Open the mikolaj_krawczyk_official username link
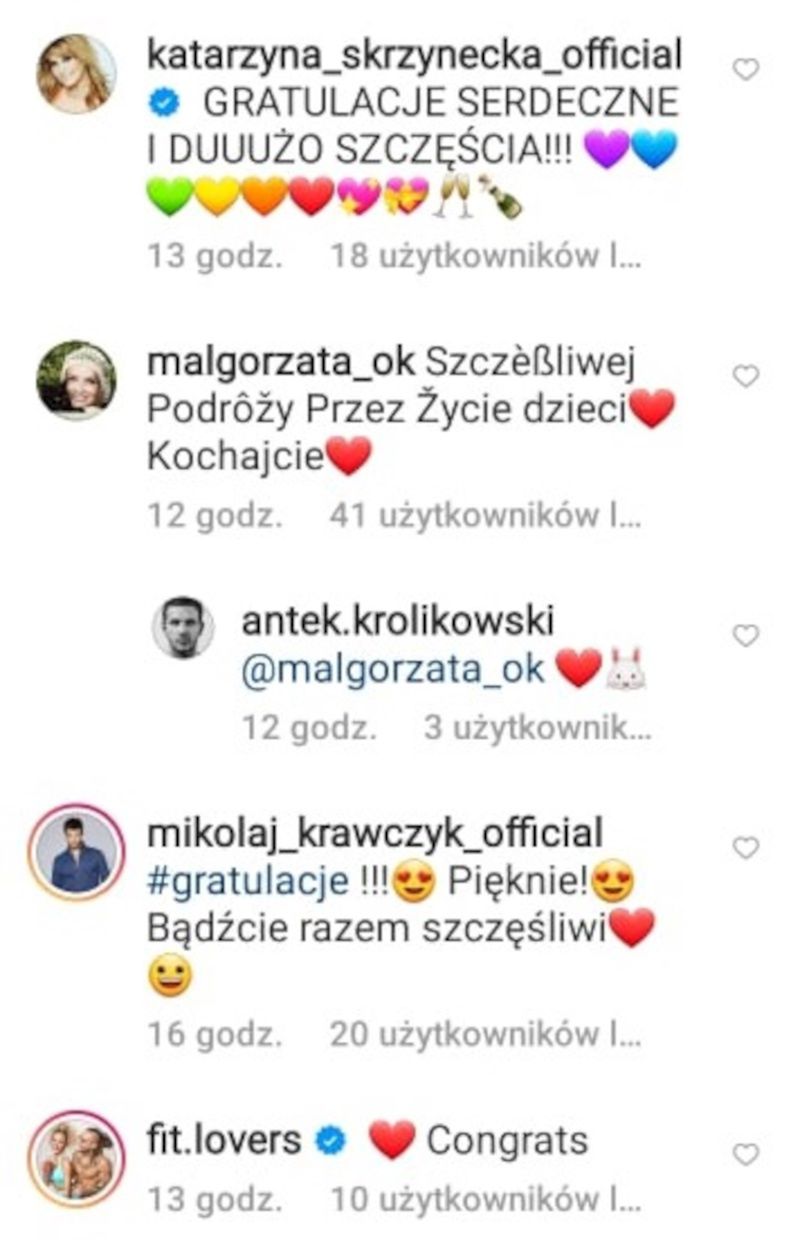The image size is (800, 1247). [x=375, y=832]
